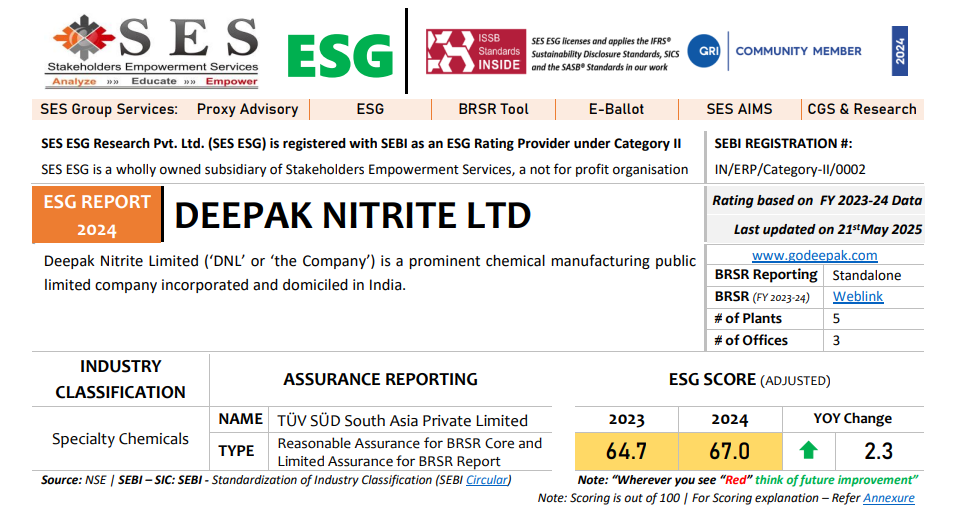Click the "Red think of future improvement" note
The width and height of the screenshot is (961, 510).
pos(748,480)
